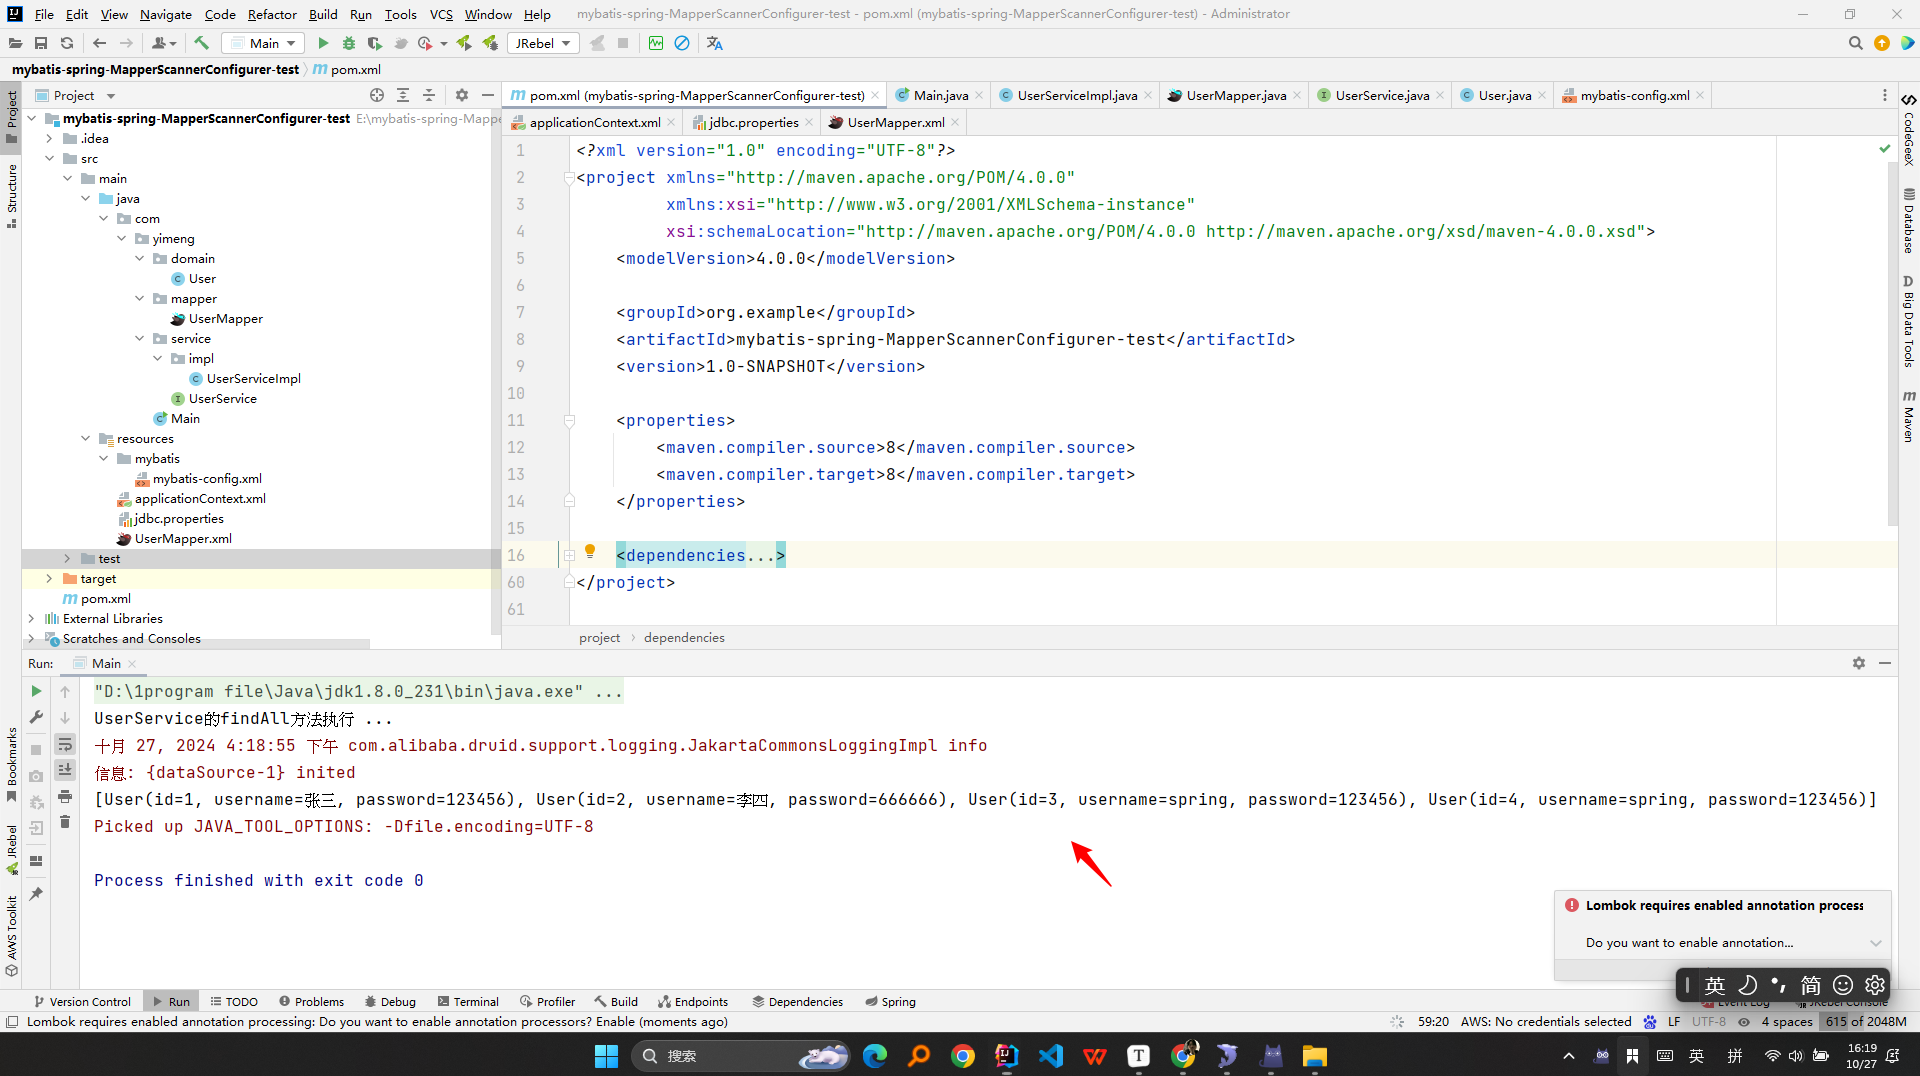This screenshot has height=1076, width=1920.
Task: Expand External Libraries node
Action: click(x=31, y=619)
